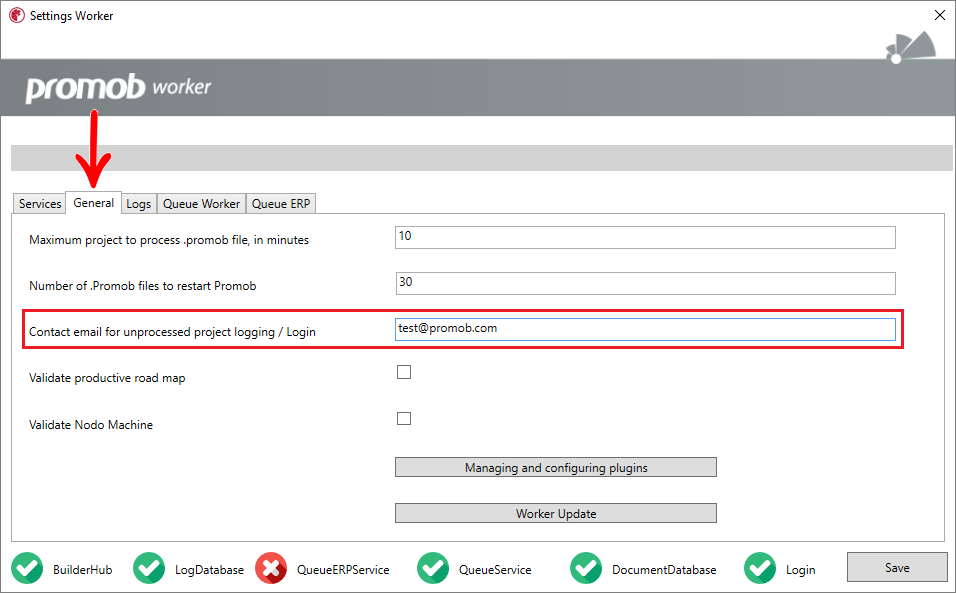The height and width of the screenshot is (593, 956).
Task: Click the QueueService green check icon
Action: pyautogui.click(x=433, y=568)
